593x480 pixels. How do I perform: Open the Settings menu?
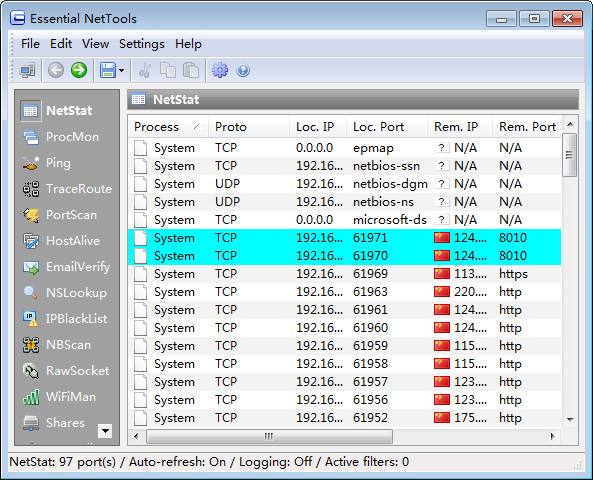142,44
